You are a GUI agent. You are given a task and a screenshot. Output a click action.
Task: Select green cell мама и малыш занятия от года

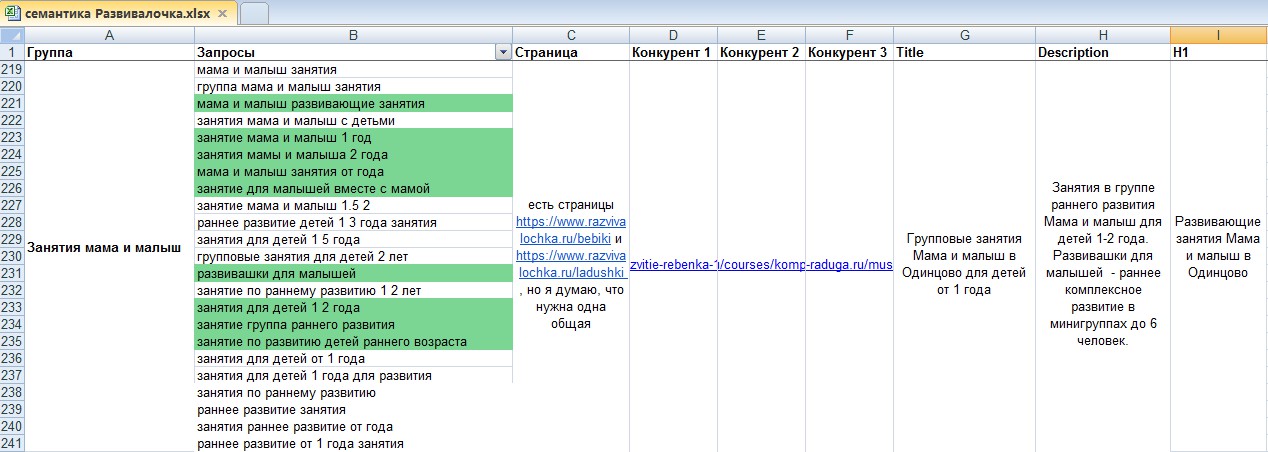point(353,172)
